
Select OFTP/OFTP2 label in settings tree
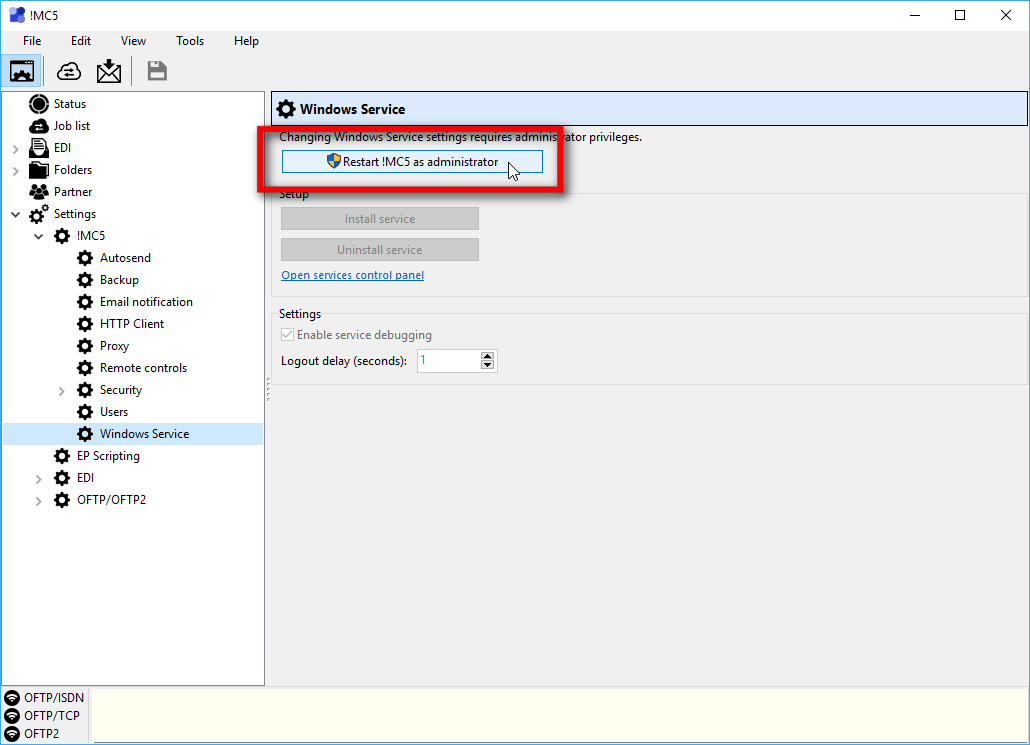tap(112, 500)
